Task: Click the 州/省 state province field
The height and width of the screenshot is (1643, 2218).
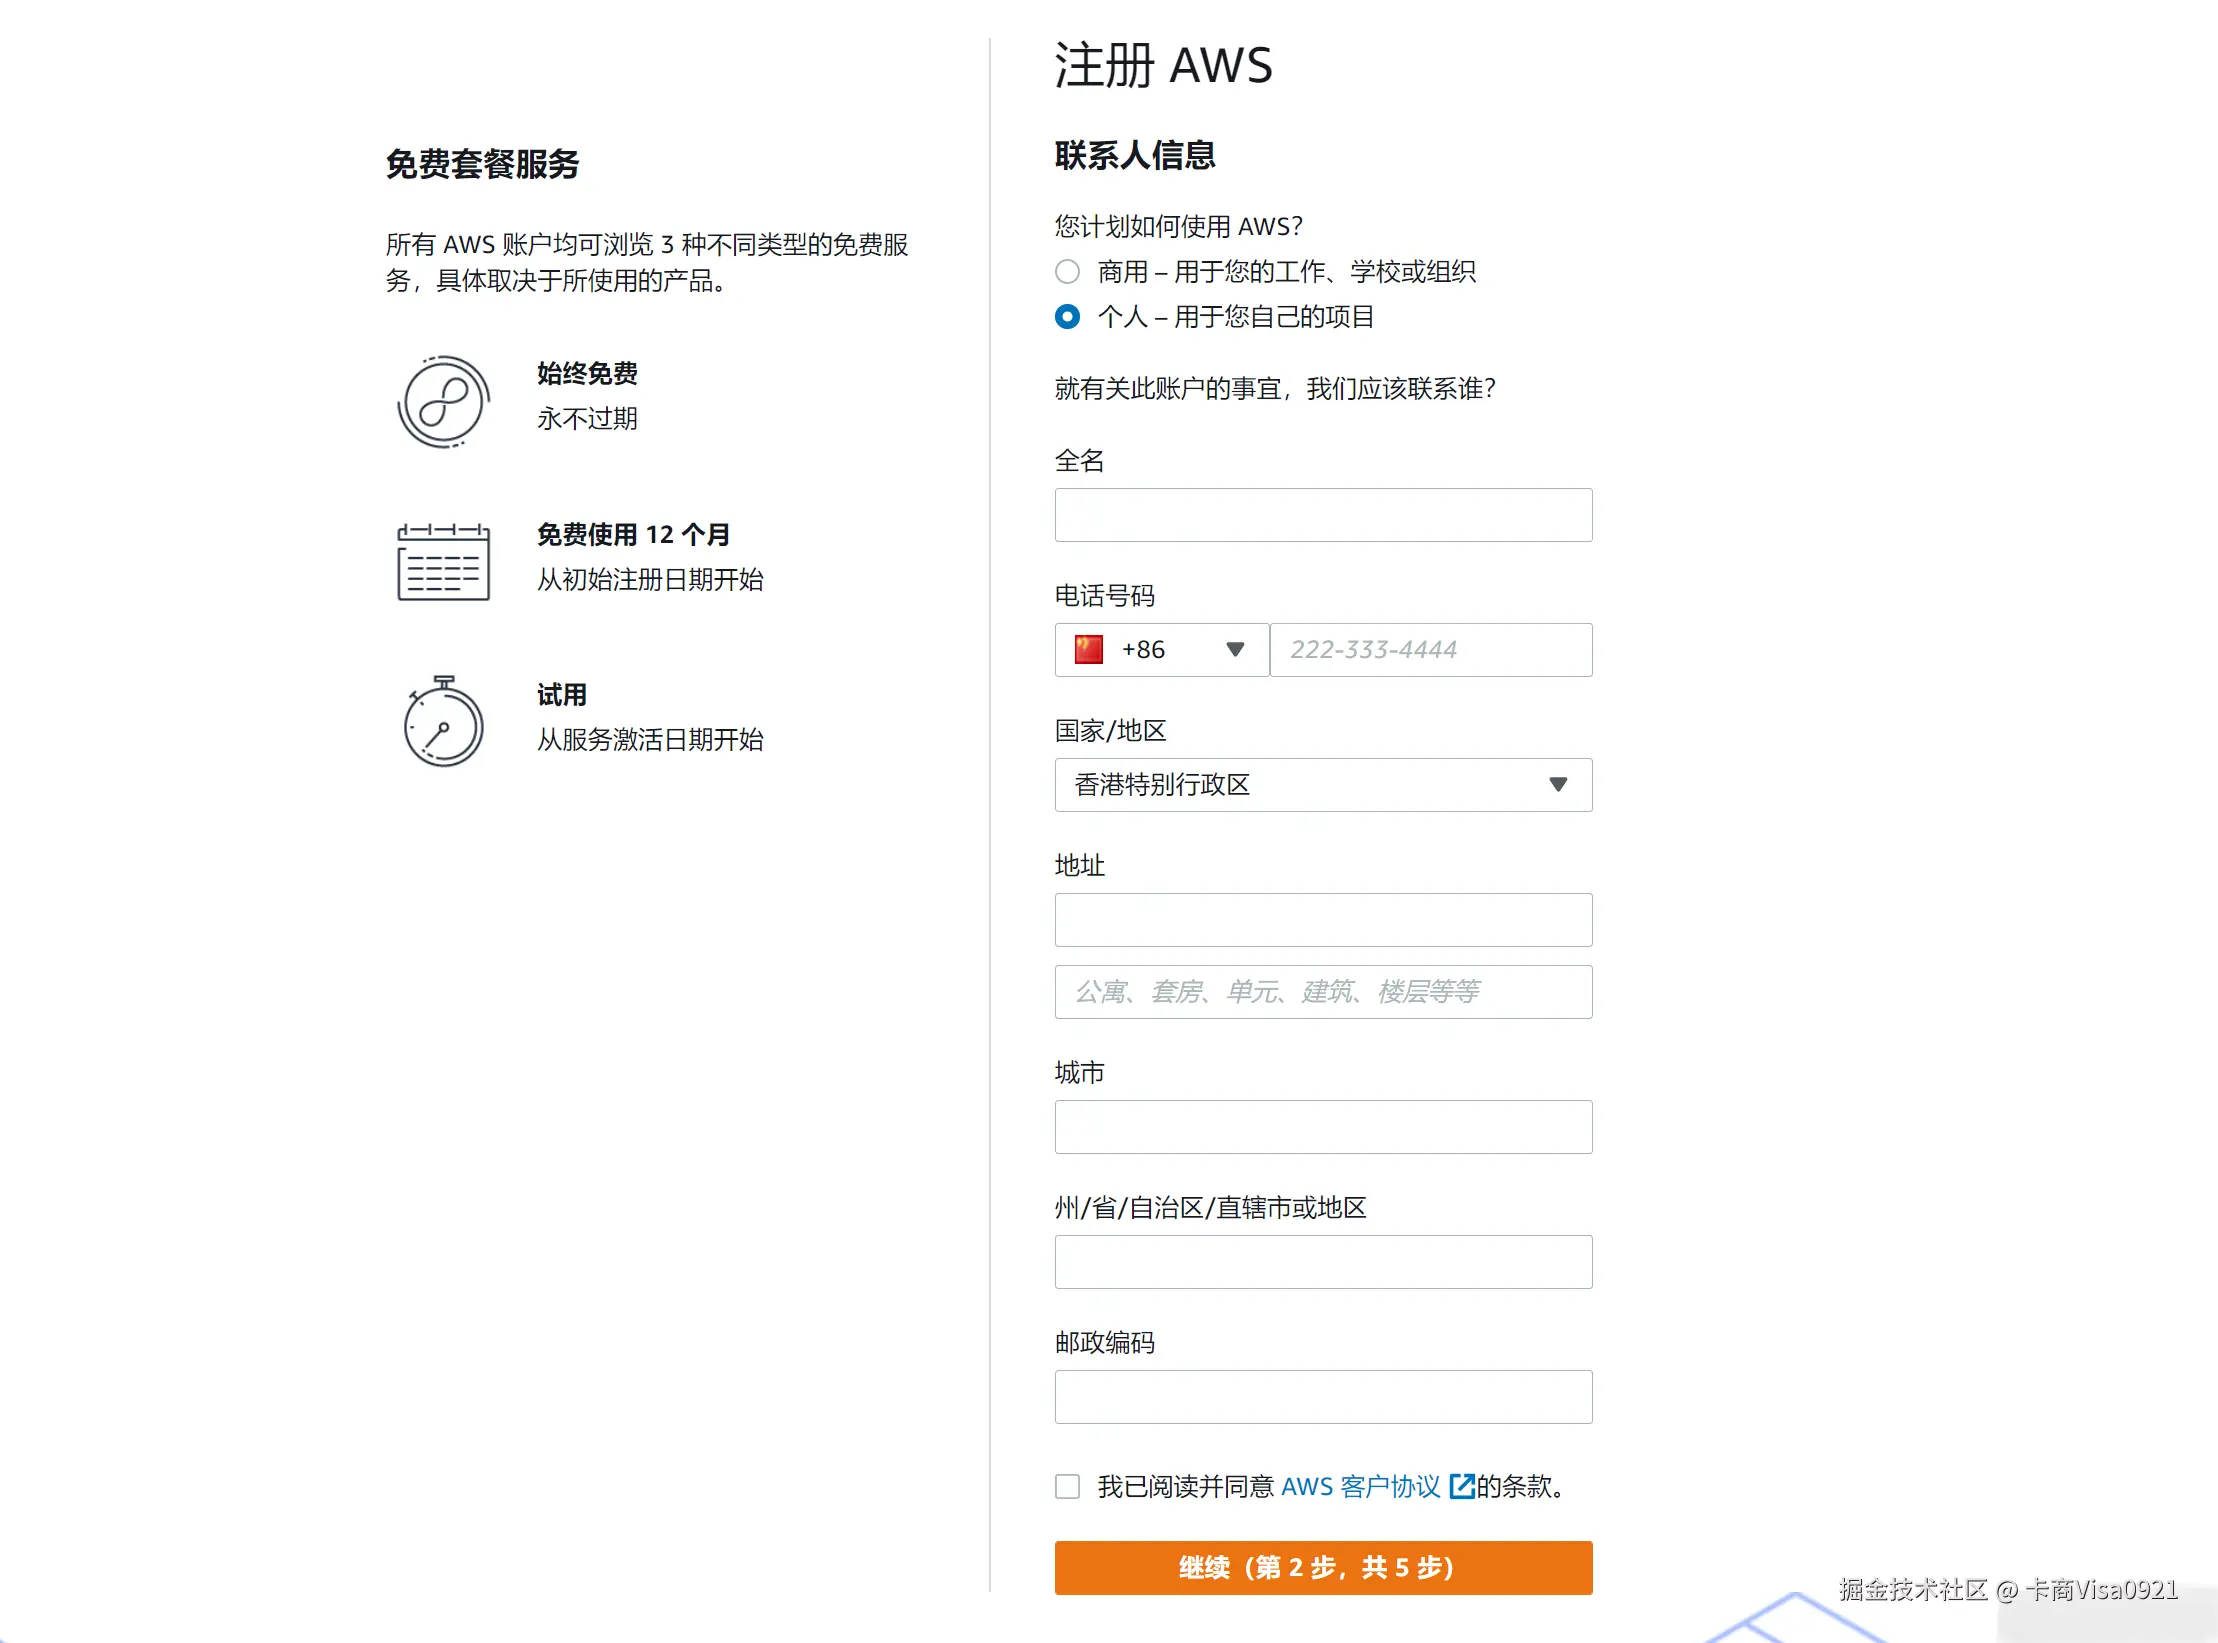Action: click(1322, 1262)
